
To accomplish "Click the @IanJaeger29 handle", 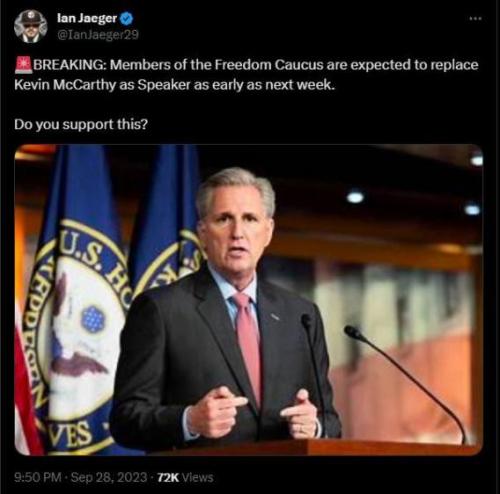I will 98,35.
